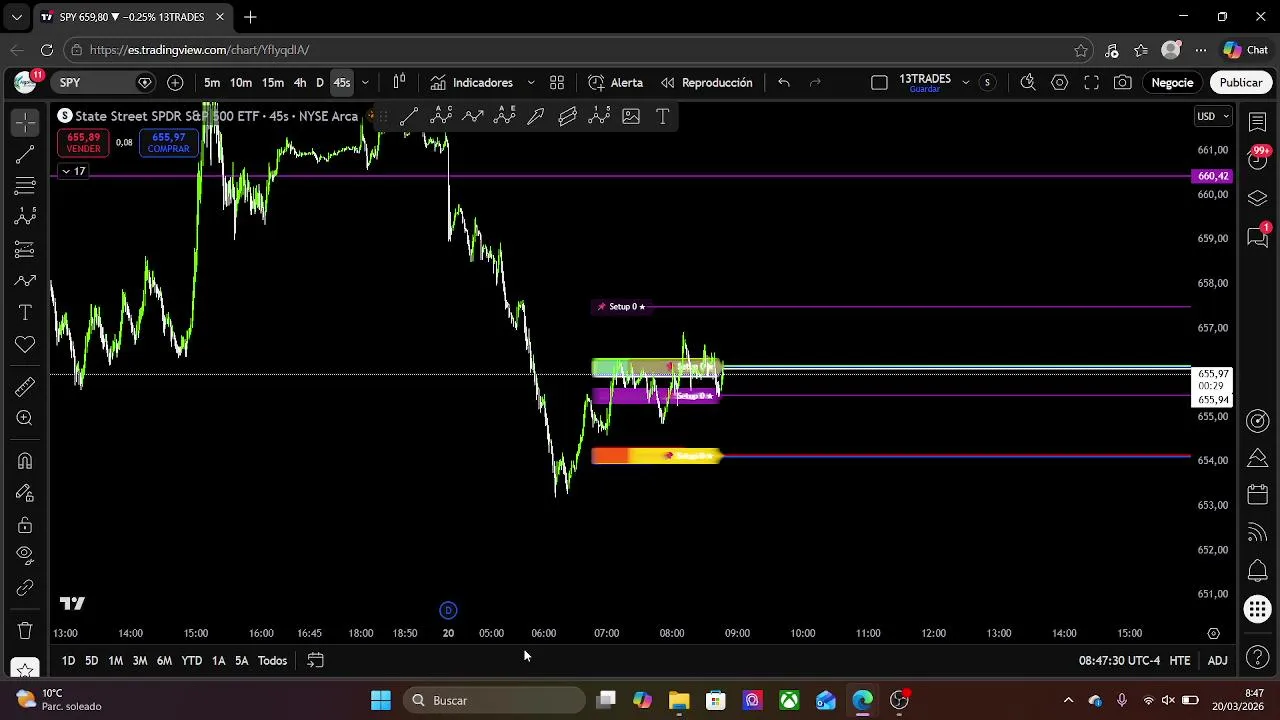Open the alerts panel with 99+ badge
Viewport: 1280px width, 720px height.
coord(1258,159)
